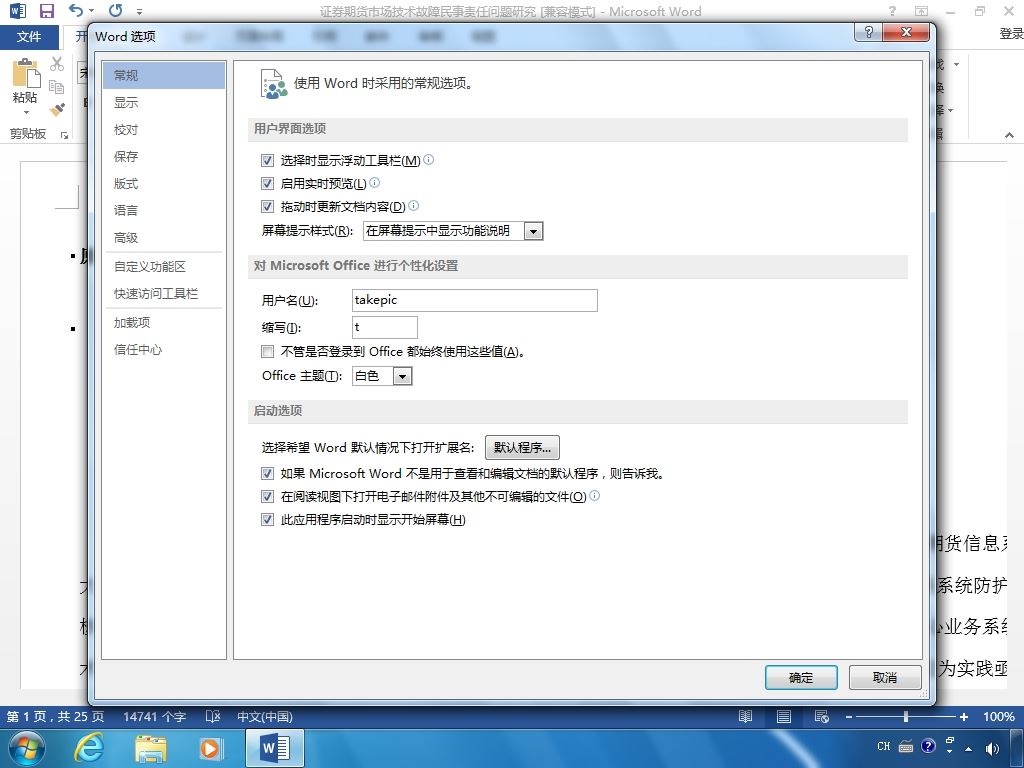The image size is (1024, 768).
Task: Click the help question mark in dialog title
Action: (869, 32)
